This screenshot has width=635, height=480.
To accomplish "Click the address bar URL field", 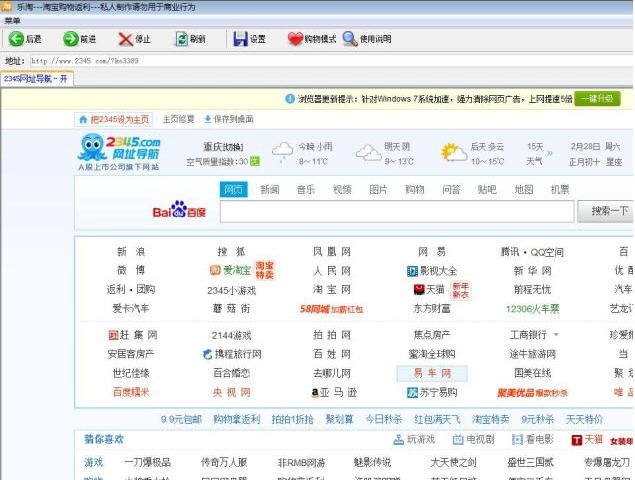I will [x=332, y=61].
